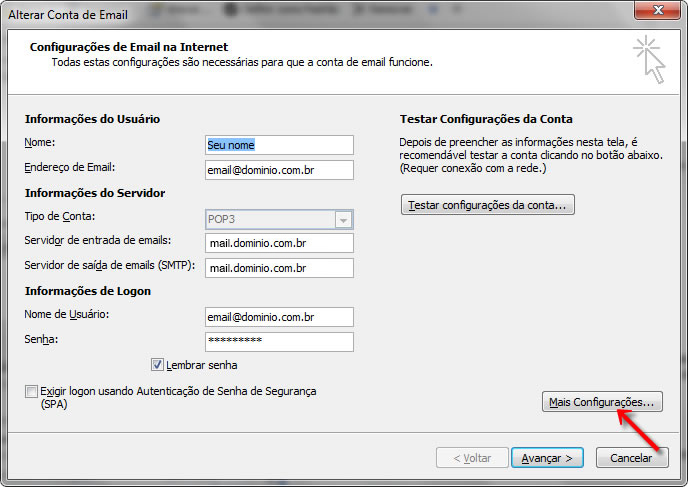Select the Servidor de entrada de emails field
Image resolution: width=688 pixels, height=487 pixels.
tap(279, 243)
